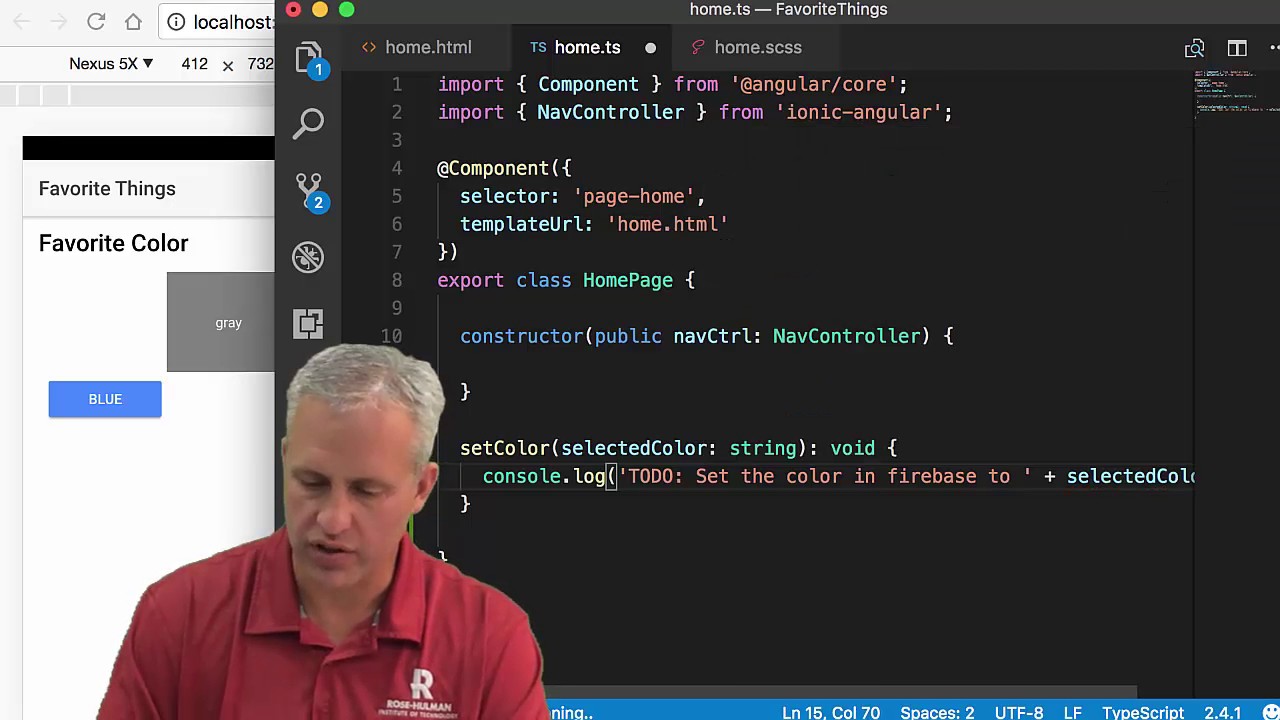Open the Nexus 5X device dropdown
Screen dimensions: 1280x720
pos(111,64)
